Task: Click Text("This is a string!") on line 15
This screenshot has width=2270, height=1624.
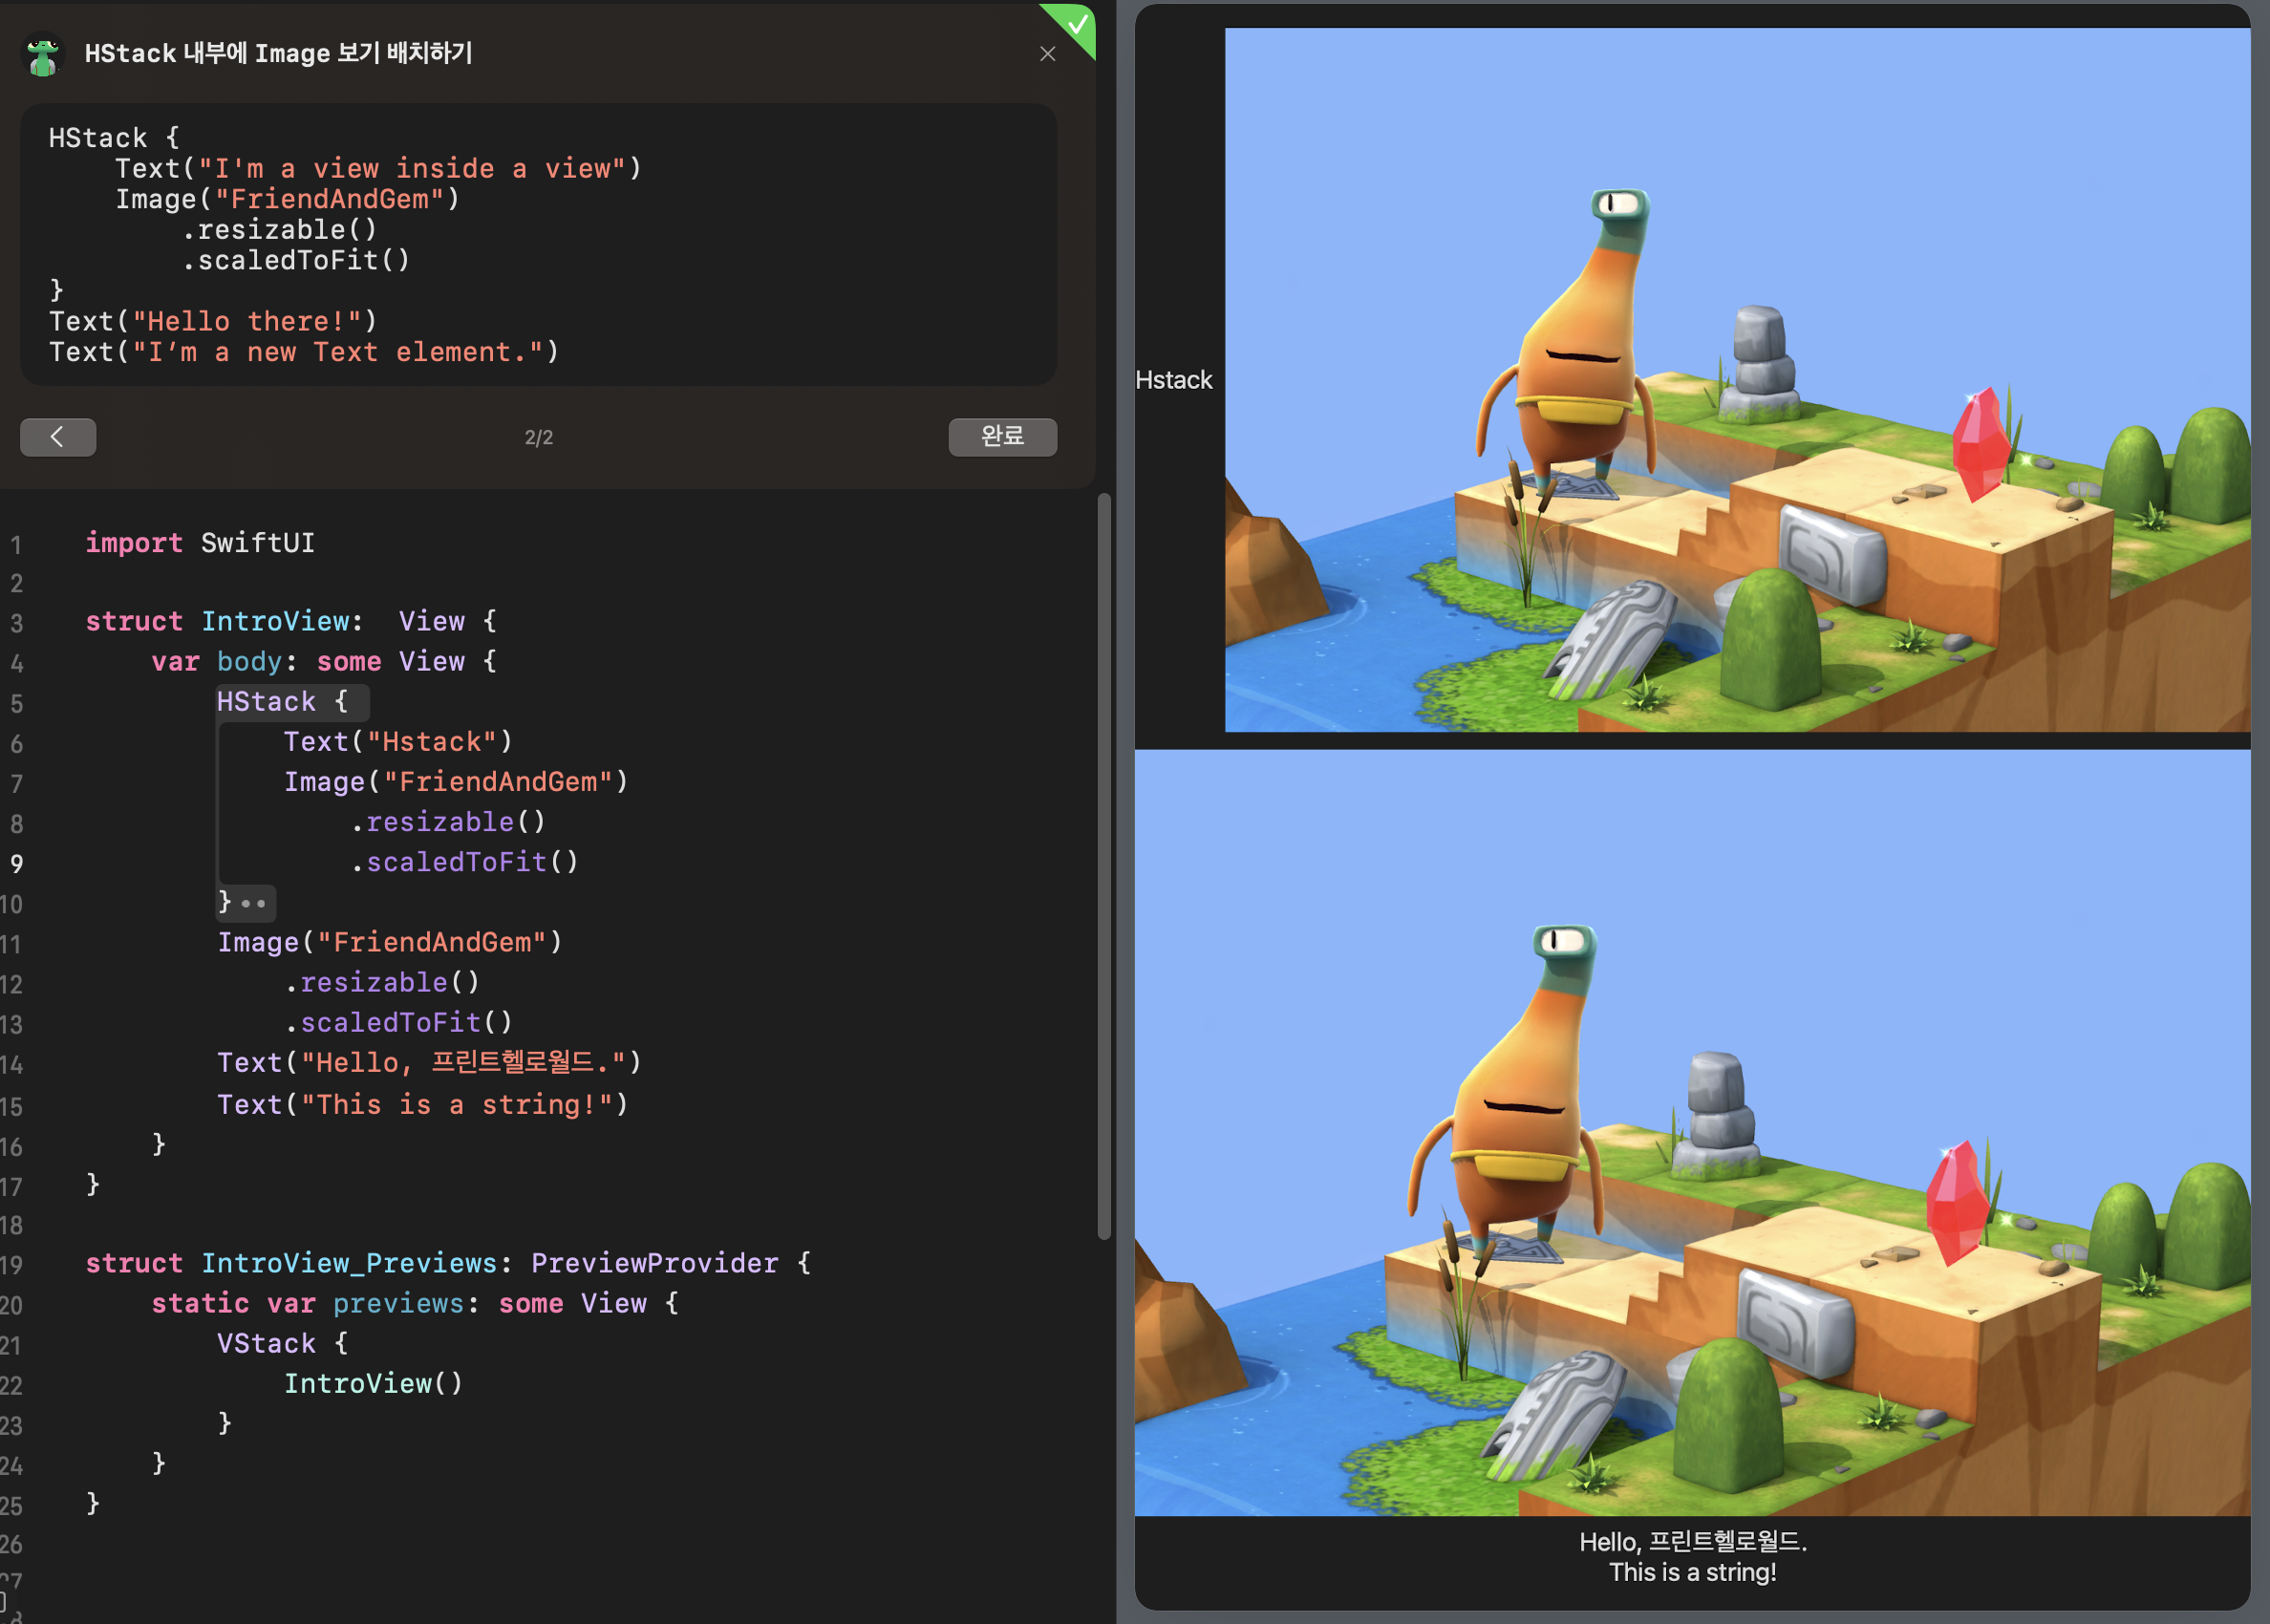Action: pos(423,1105)
